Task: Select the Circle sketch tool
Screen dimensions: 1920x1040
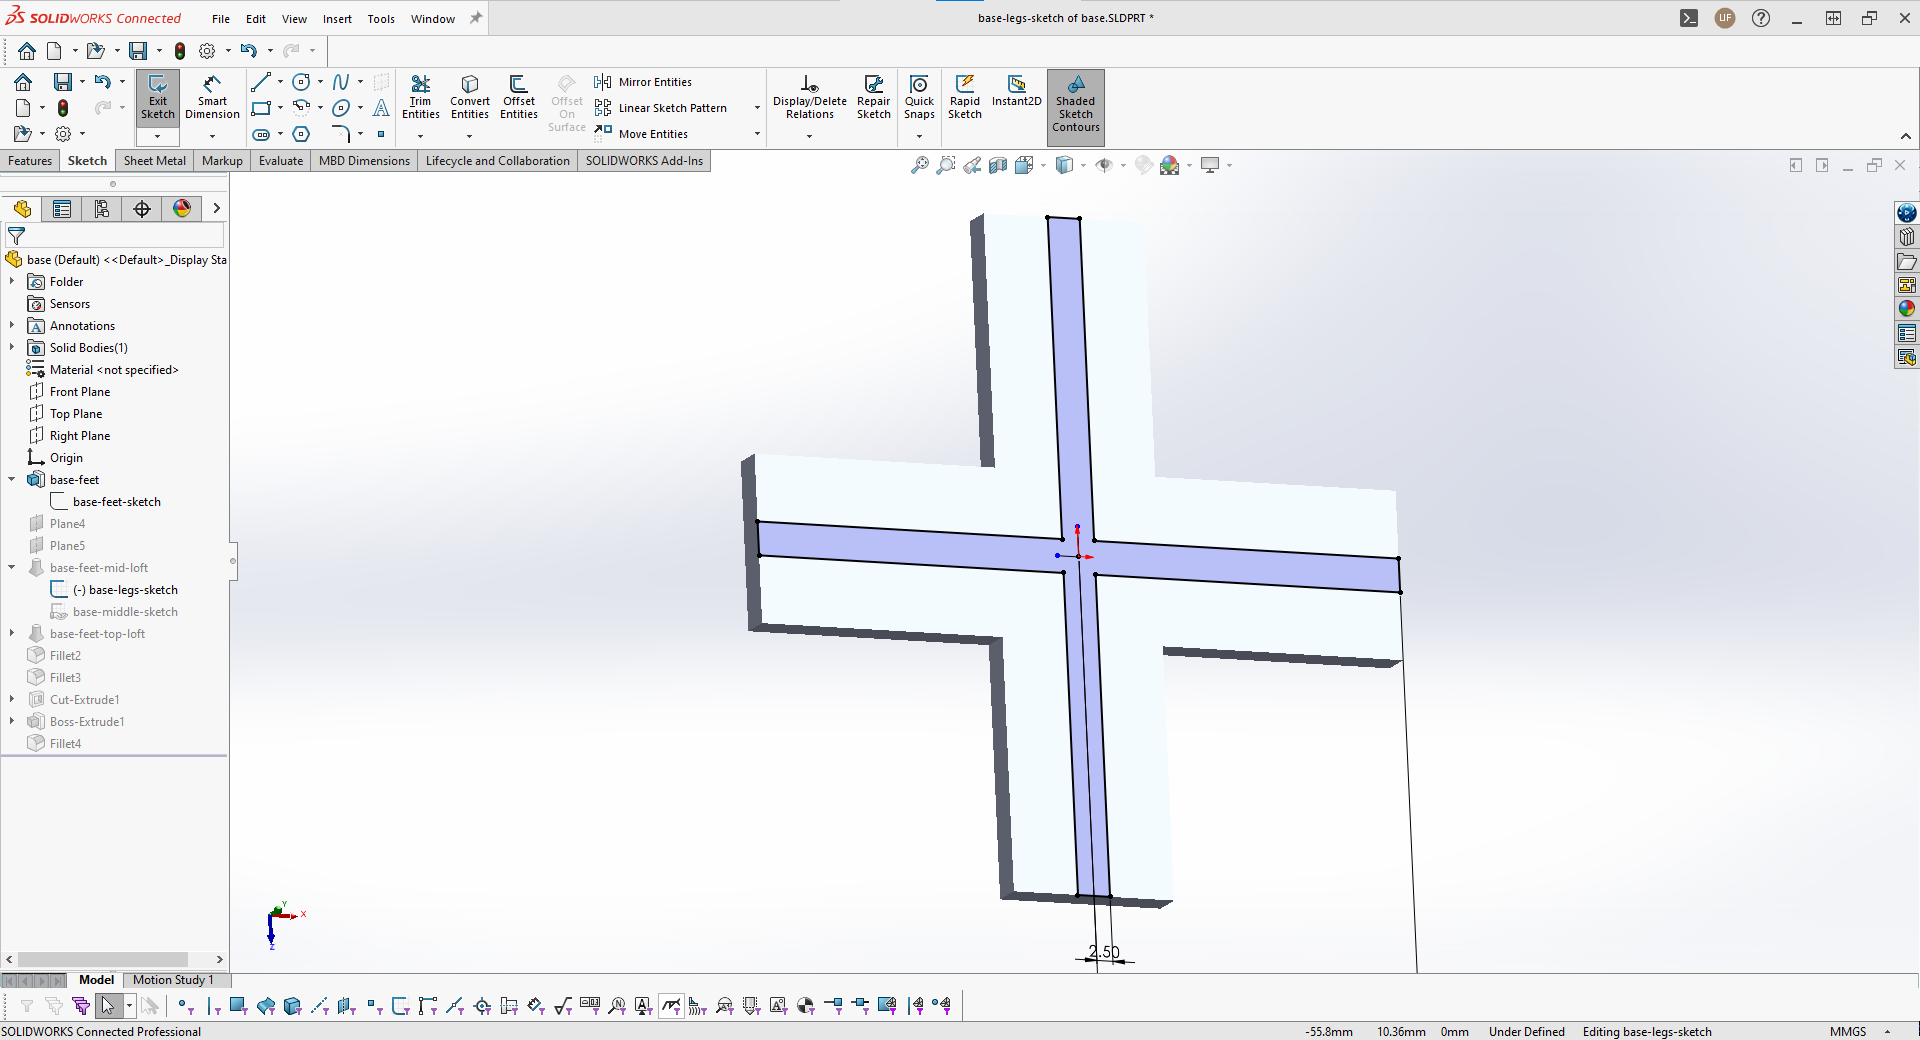Action: [x=301, y=82]
